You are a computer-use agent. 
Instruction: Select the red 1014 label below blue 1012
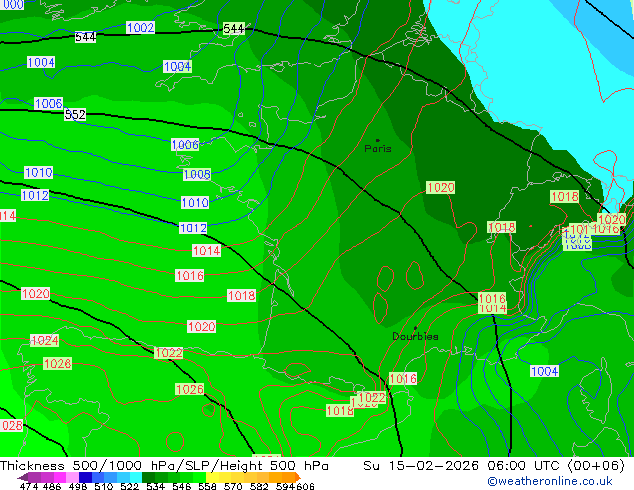click(x=206, y=251)
